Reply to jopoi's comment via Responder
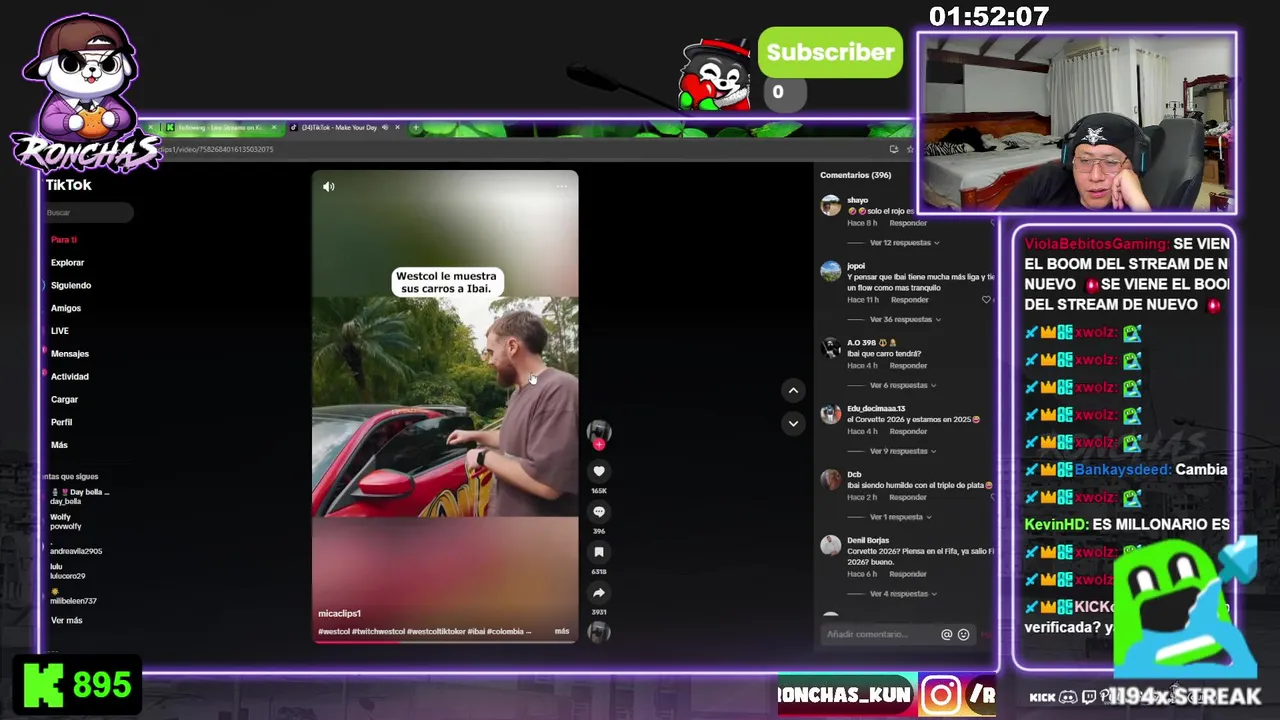The height and width of the screenshot is (720, 1280). click(x=910, y=300)
